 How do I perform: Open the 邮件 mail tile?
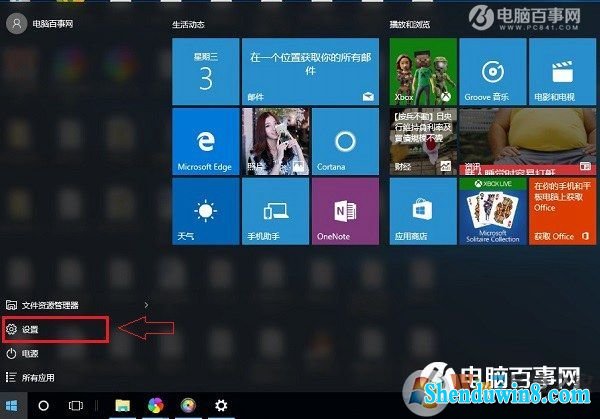[310, 71]
